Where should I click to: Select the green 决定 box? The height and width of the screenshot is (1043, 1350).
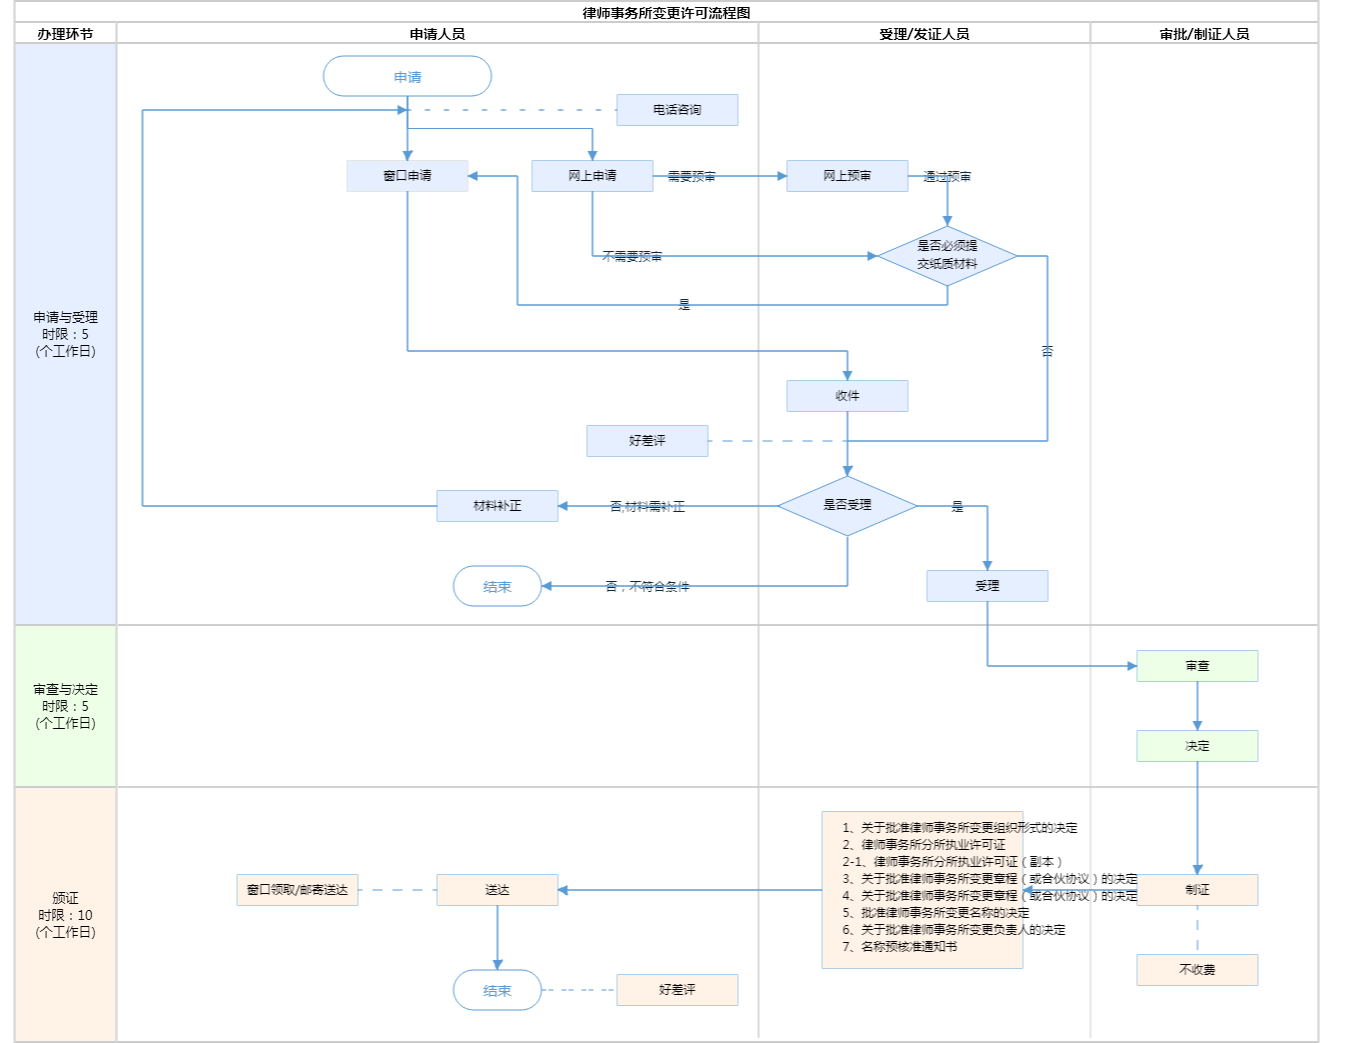[1197, 746]
